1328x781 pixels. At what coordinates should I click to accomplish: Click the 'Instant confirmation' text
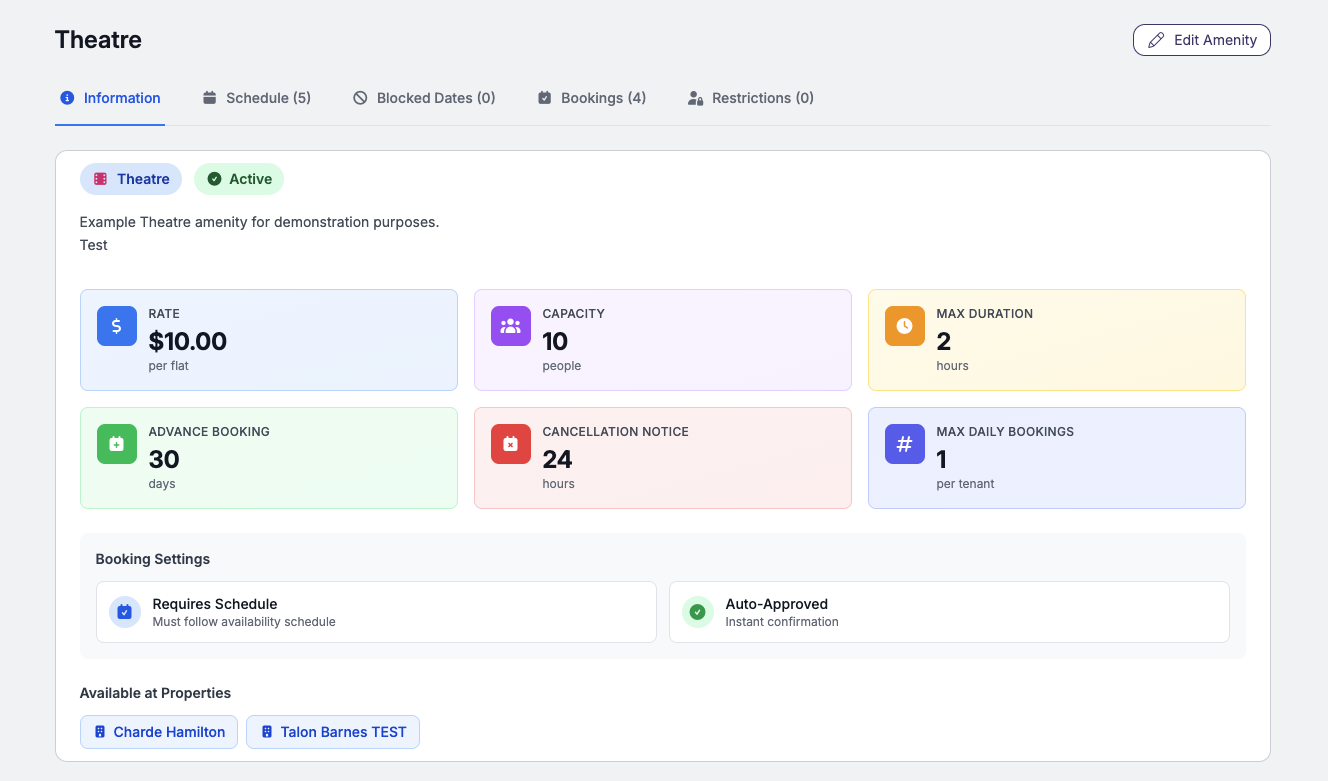point(782,622)
